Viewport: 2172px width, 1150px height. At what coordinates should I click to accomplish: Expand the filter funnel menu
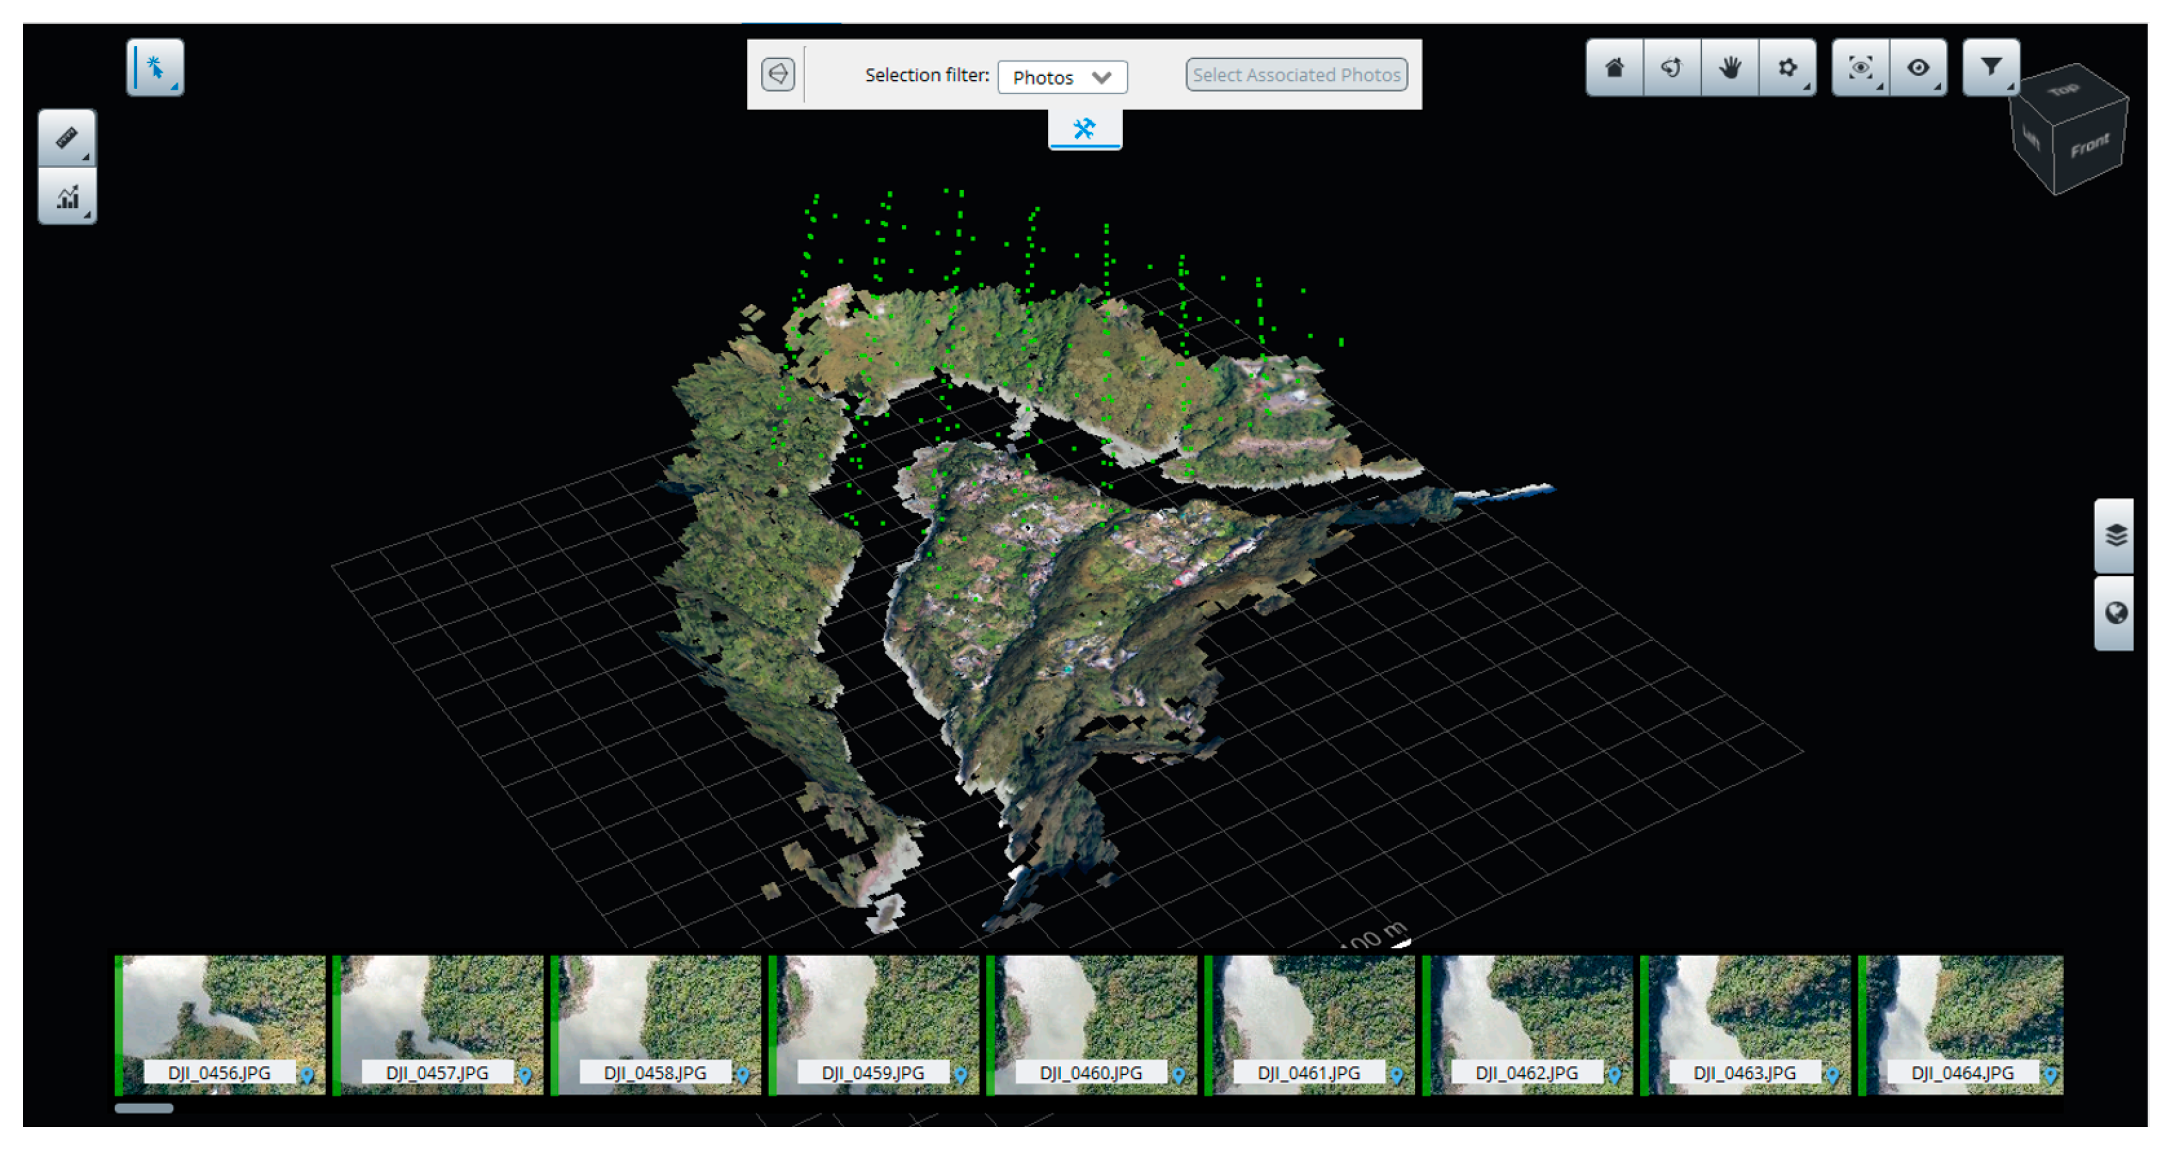[x=1990, y=68]
